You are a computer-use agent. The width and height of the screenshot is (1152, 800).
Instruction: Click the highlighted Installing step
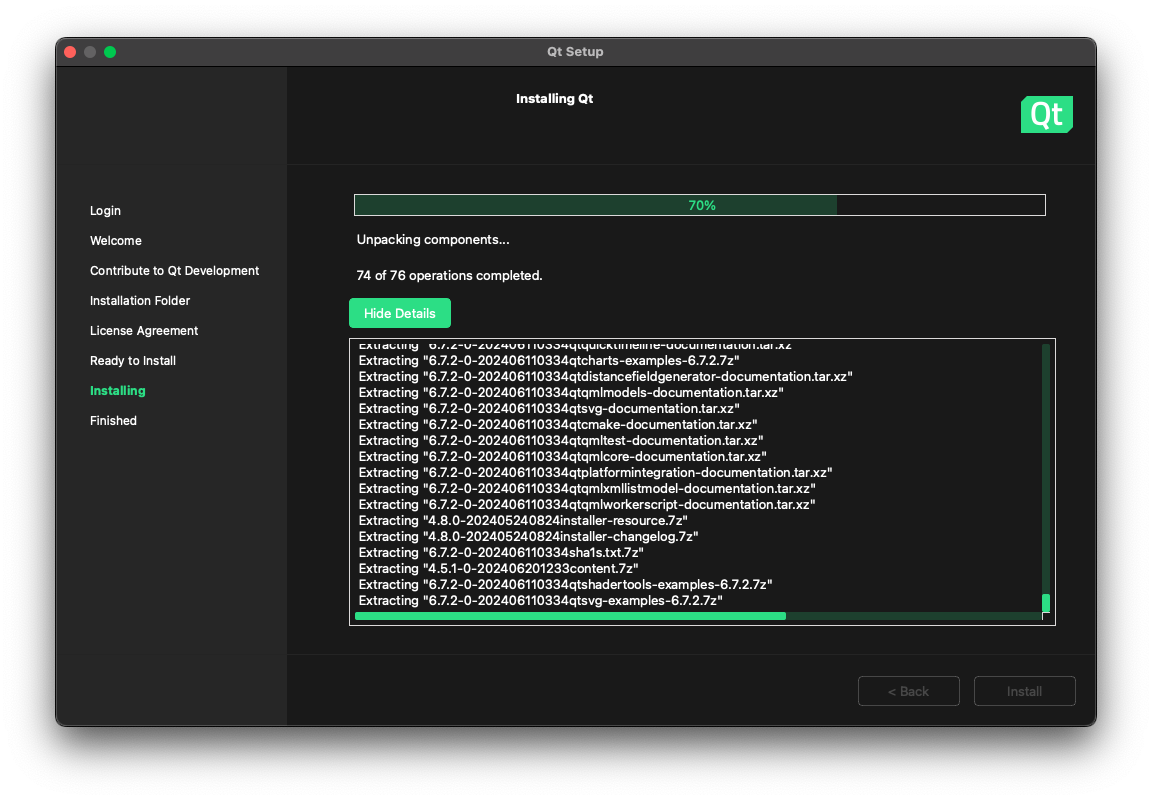pos(118,391)
